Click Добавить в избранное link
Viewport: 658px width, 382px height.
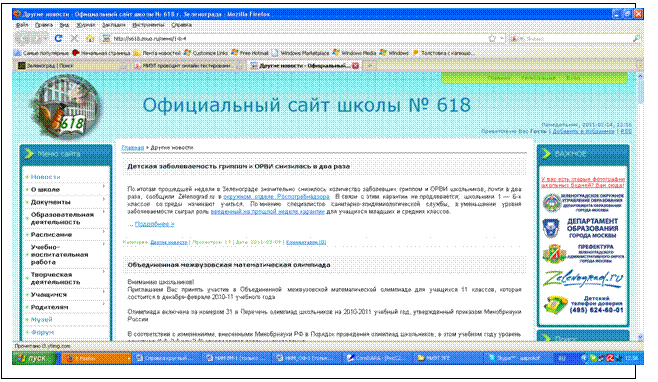(x=583, y=131)
